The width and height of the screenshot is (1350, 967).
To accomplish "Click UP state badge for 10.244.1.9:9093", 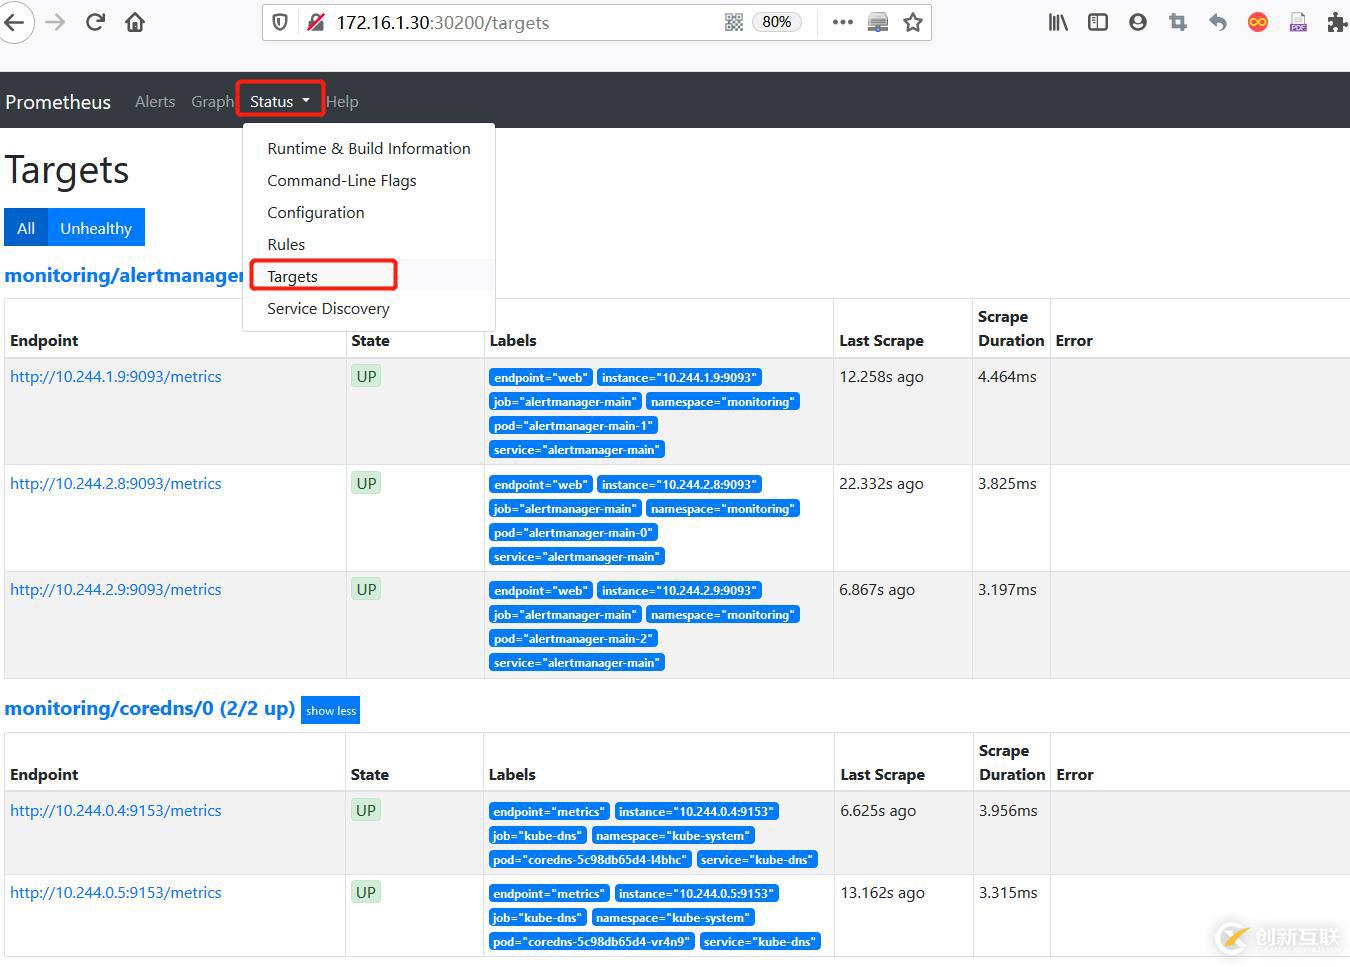I will pos(366,377).
